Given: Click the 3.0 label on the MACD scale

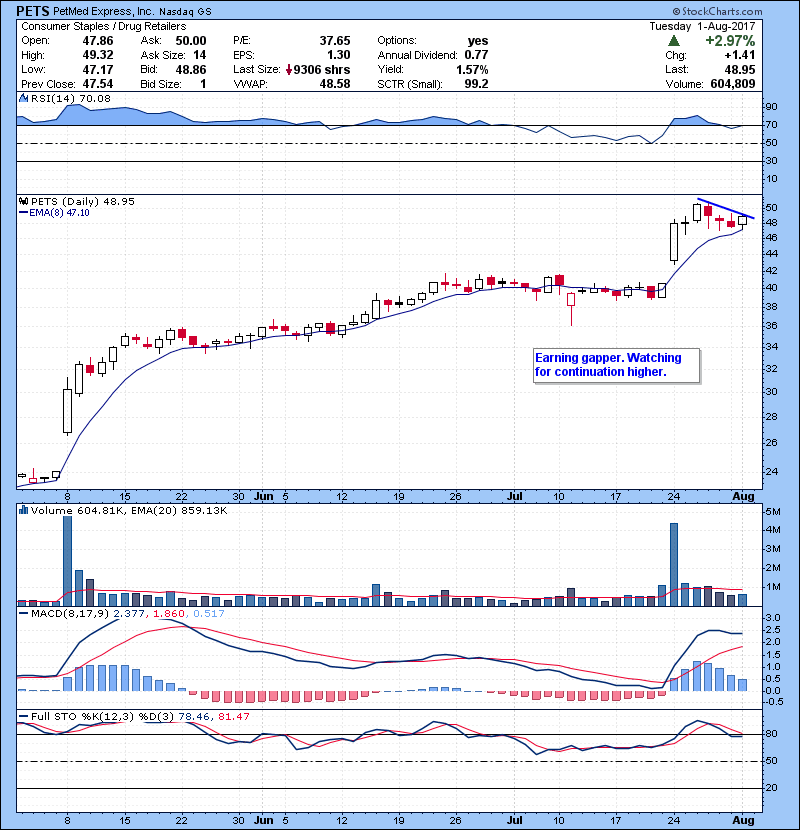Looking at the screenshot, I should click(774, 618).
